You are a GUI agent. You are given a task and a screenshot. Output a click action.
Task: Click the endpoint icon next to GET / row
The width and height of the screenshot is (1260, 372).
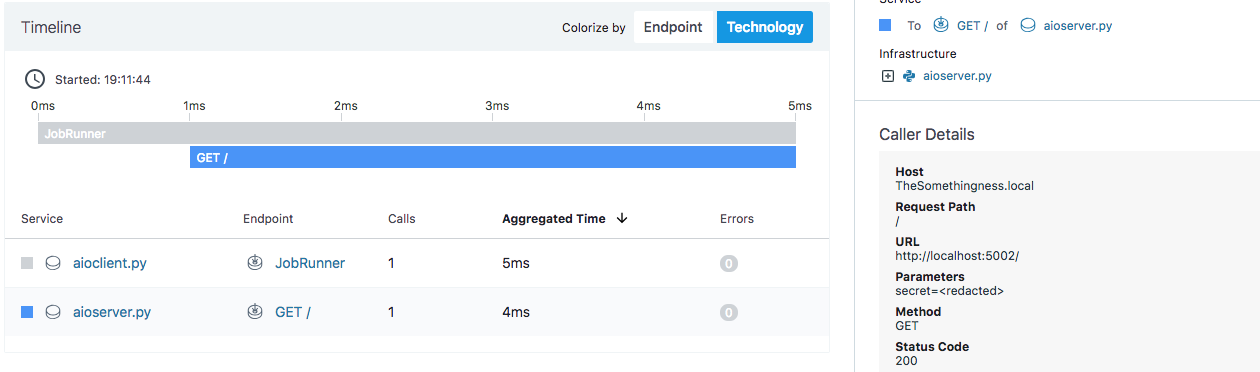255,312
